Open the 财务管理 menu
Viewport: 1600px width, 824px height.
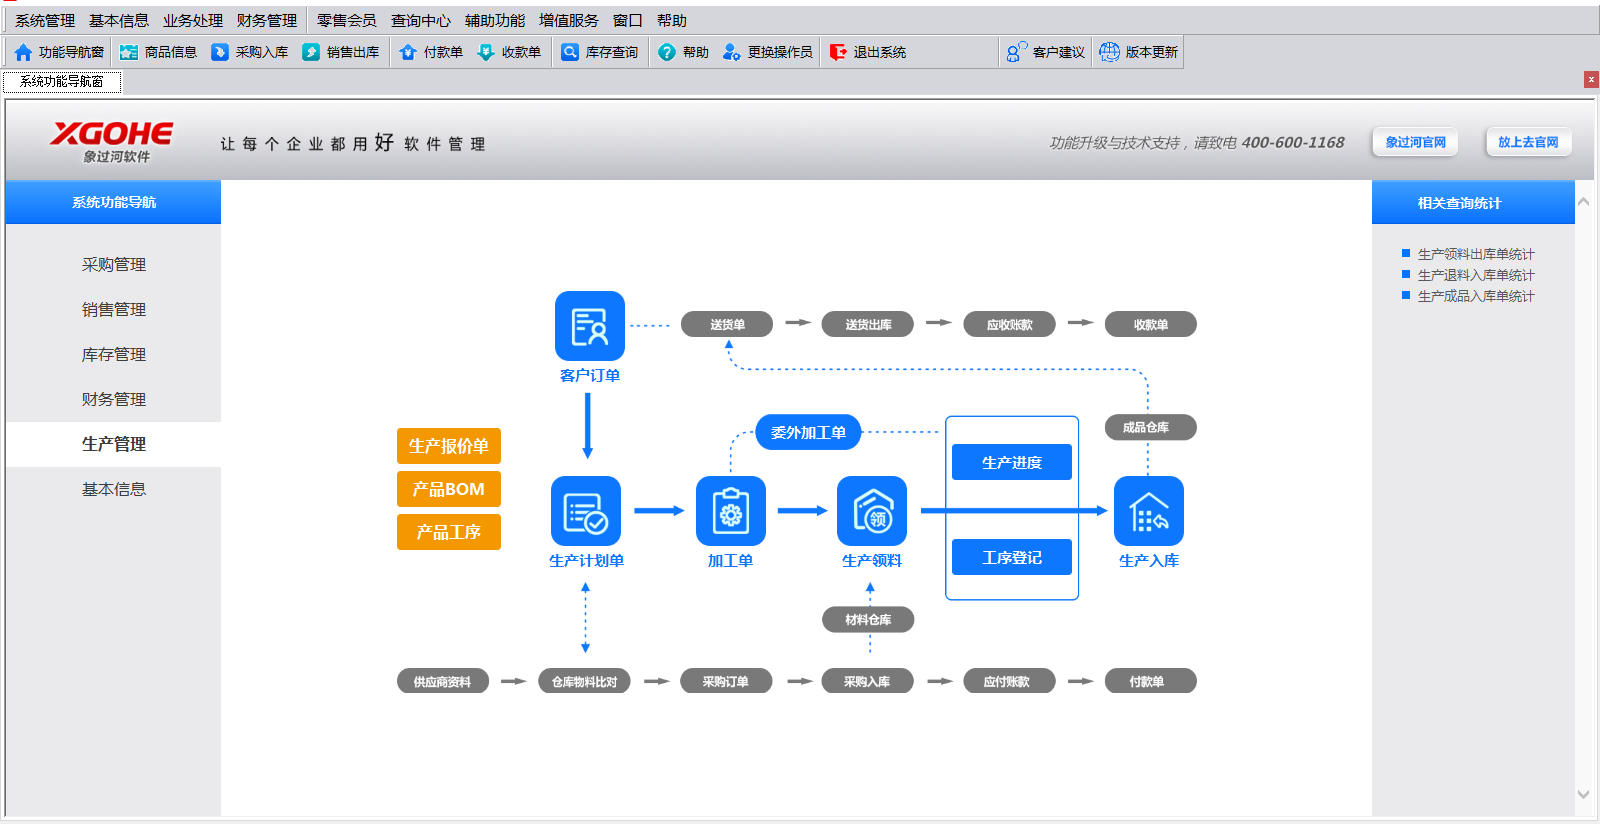pos(267,20)
